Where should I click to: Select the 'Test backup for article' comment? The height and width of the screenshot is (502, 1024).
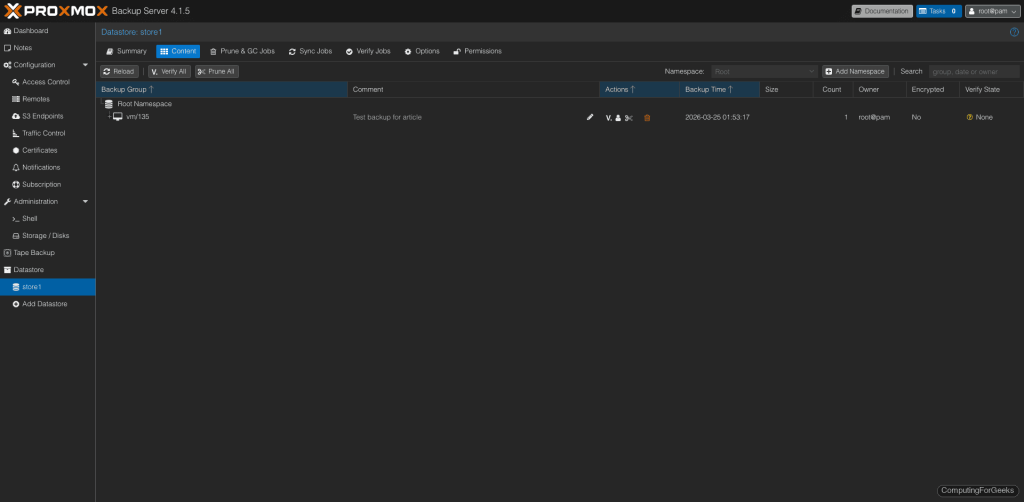[x=387, y=118]
